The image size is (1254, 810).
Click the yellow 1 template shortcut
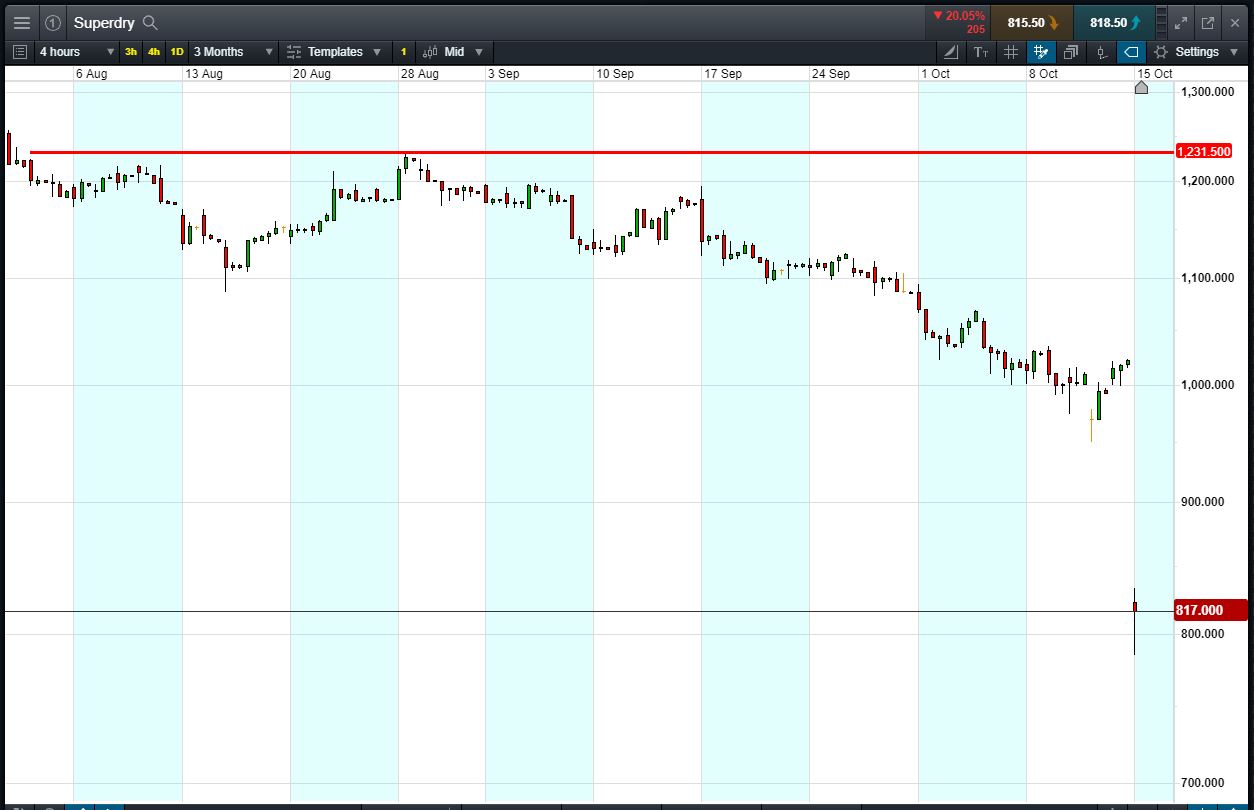(404, 52)
